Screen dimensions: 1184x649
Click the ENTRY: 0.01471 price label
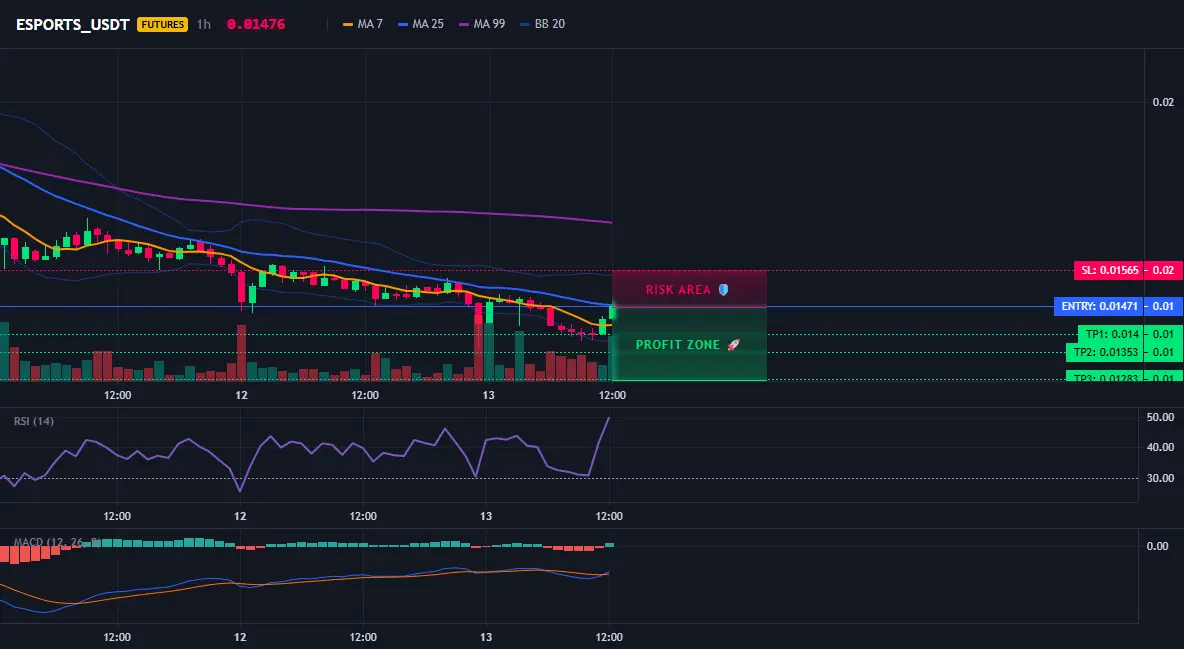(x=1099, y=306)
